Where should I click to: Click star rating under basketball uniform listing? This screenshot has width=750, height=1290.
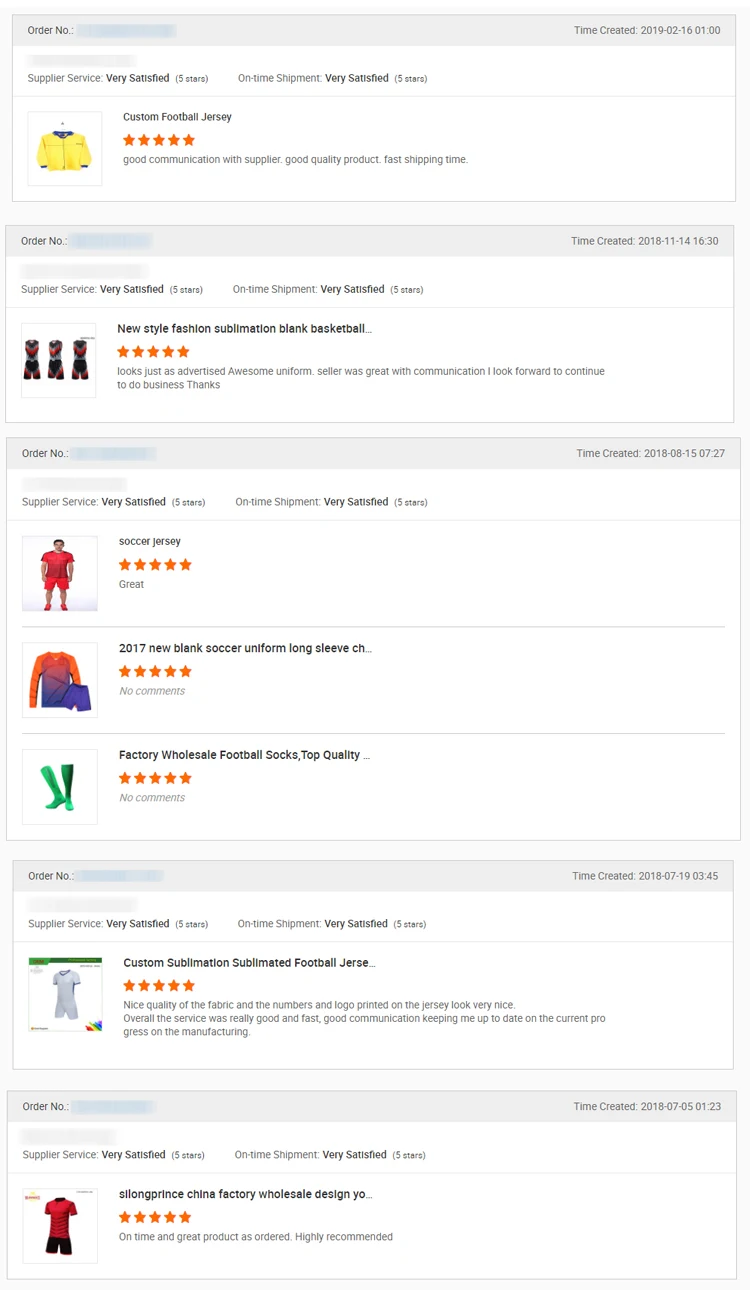(x=153, y=352)
